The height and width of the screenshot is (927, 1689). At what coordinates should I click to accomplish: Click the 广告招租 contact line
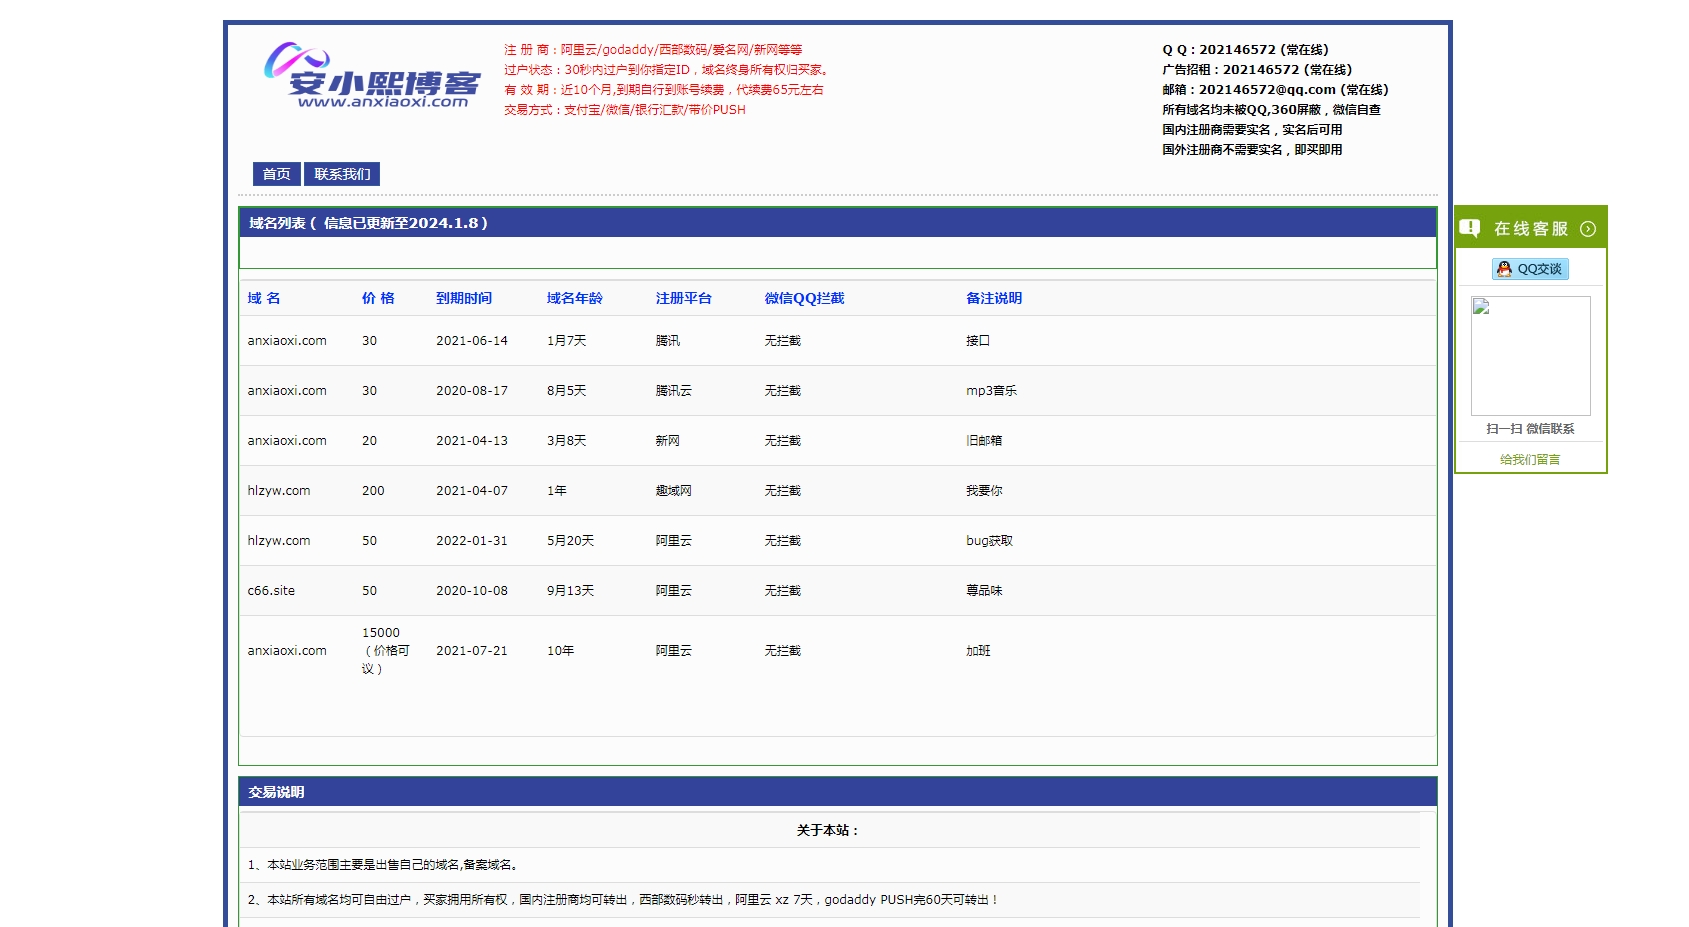tap(1257, 70)
